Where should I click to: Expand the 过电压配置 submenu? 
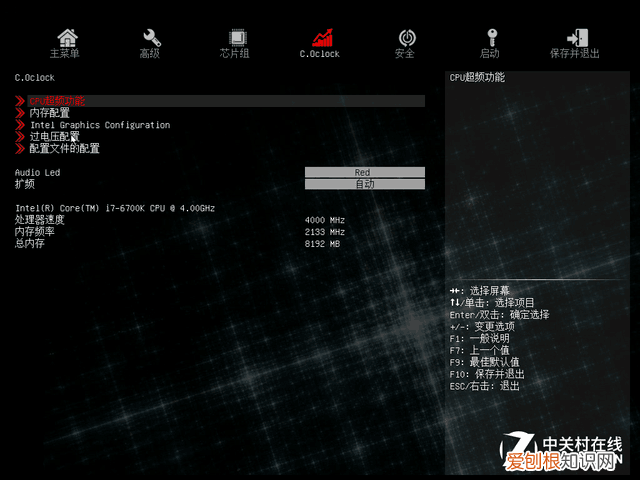point(55,137)
